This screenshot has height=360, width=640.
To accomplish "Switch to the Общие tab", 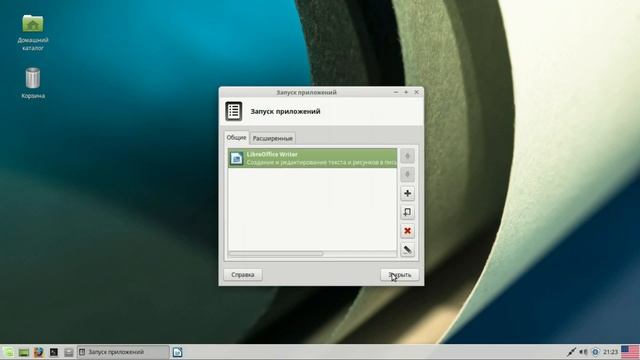I will 236,138.
